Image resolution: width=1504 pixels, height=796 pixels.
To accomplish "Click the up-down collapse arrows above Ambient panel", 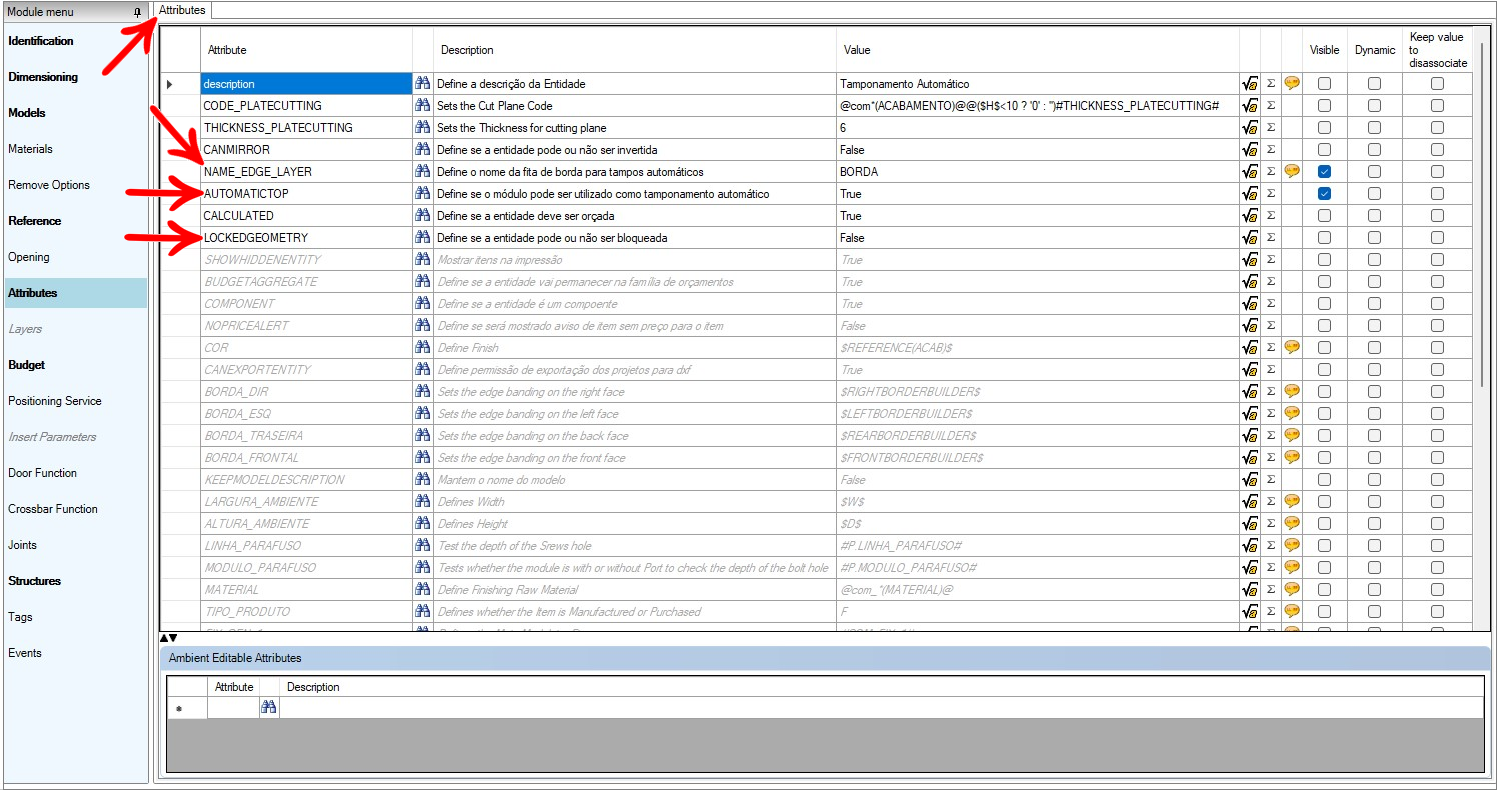I will (x=168, y=638).
